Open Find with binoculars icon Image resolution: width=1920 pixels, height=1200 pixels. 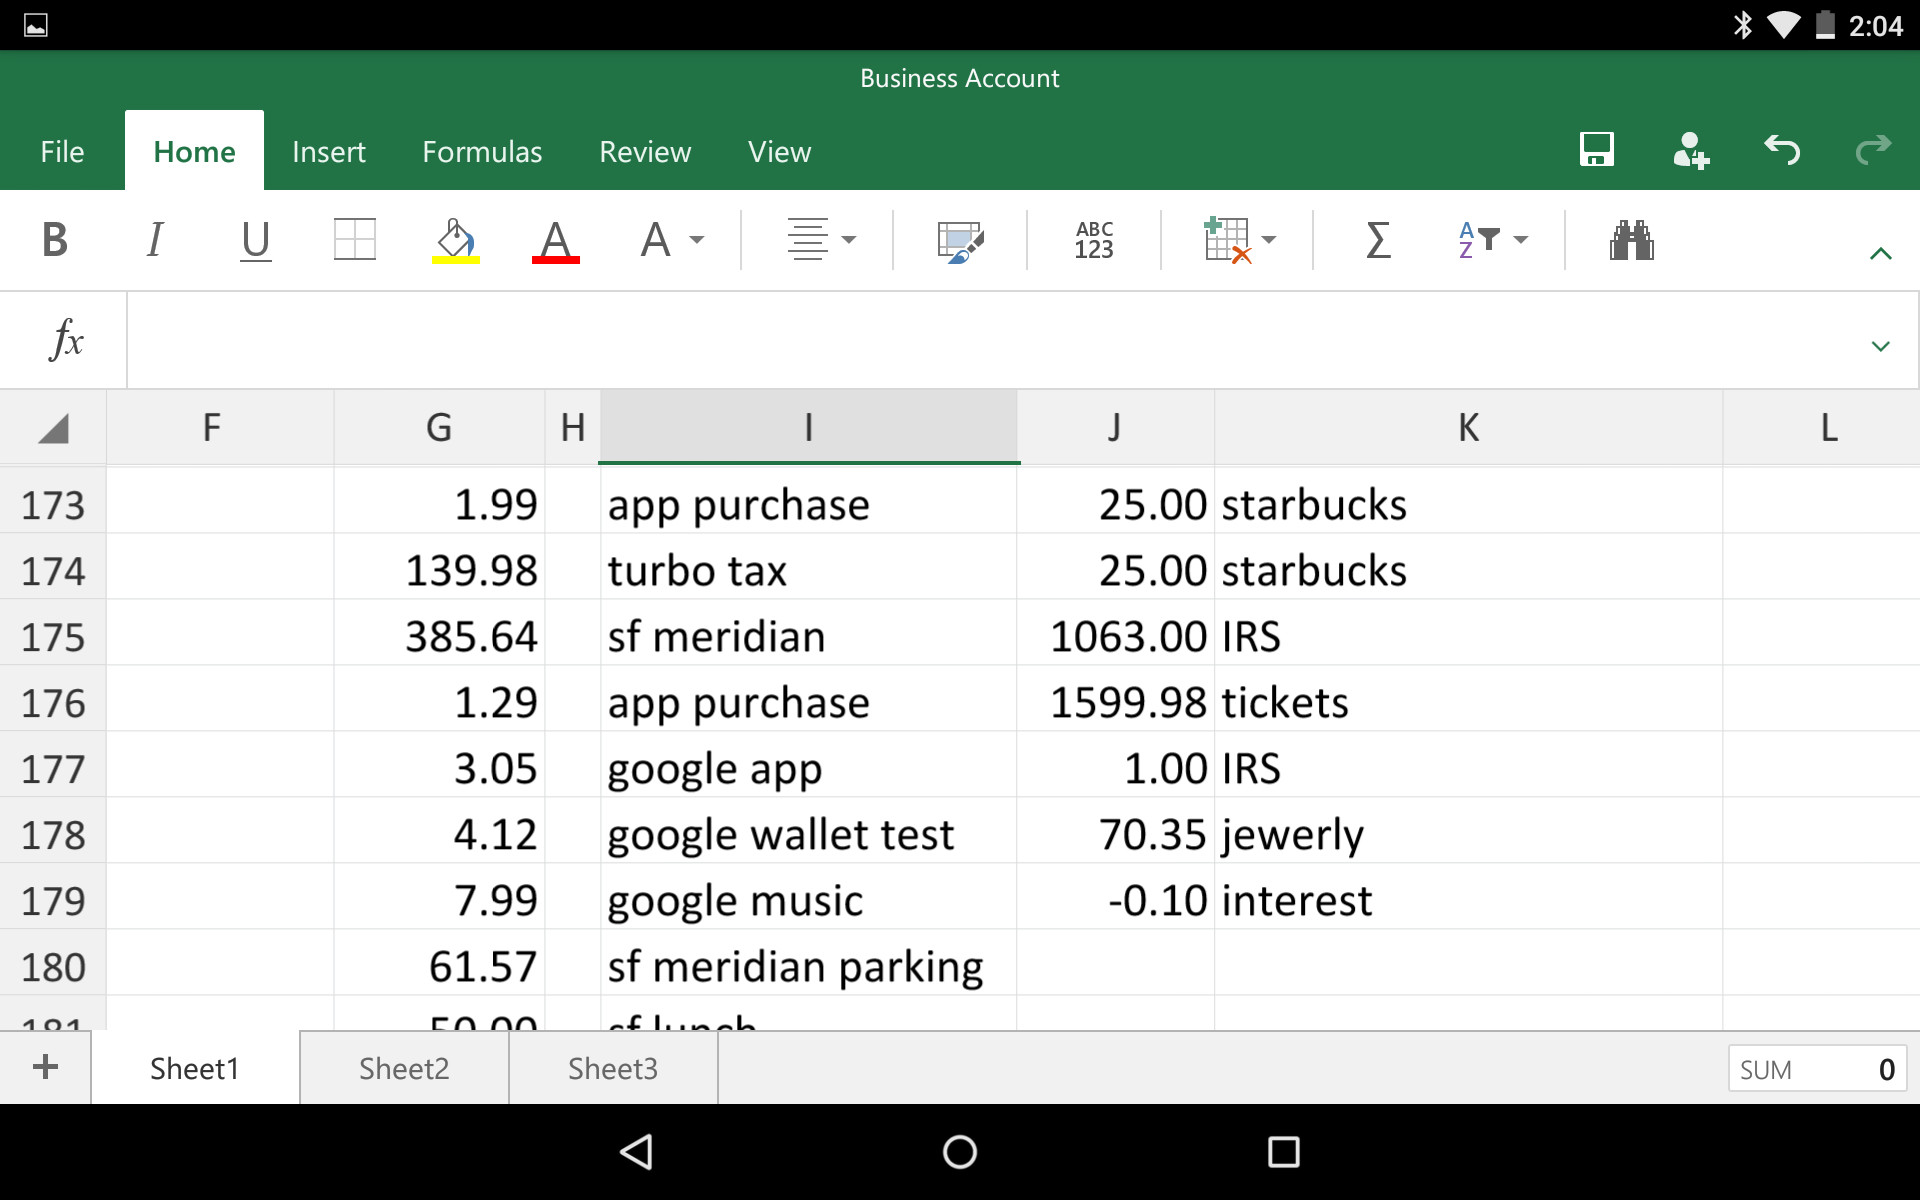point(1631,240)
